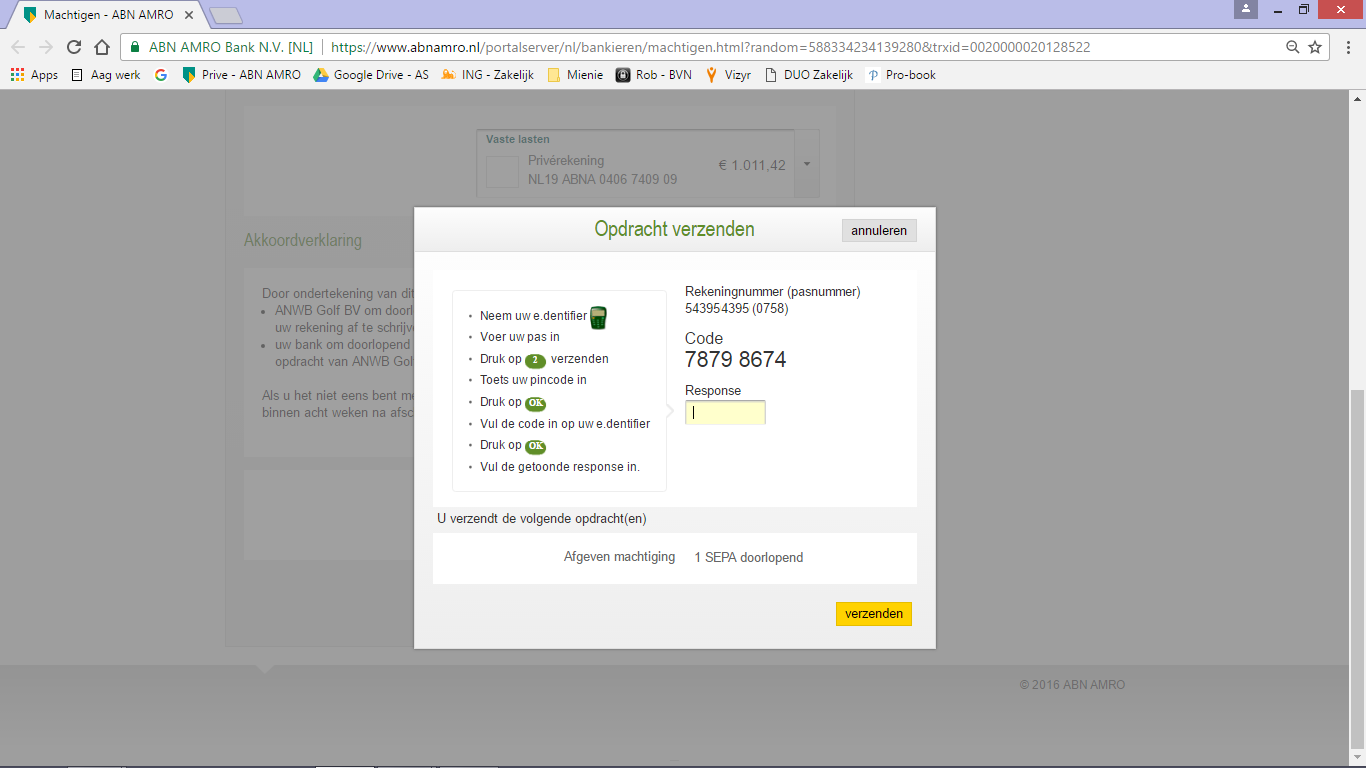Click the € 1.011,42 balance
The width and height of the screenshot is (1366, 770).
click(x=752, y=165)
